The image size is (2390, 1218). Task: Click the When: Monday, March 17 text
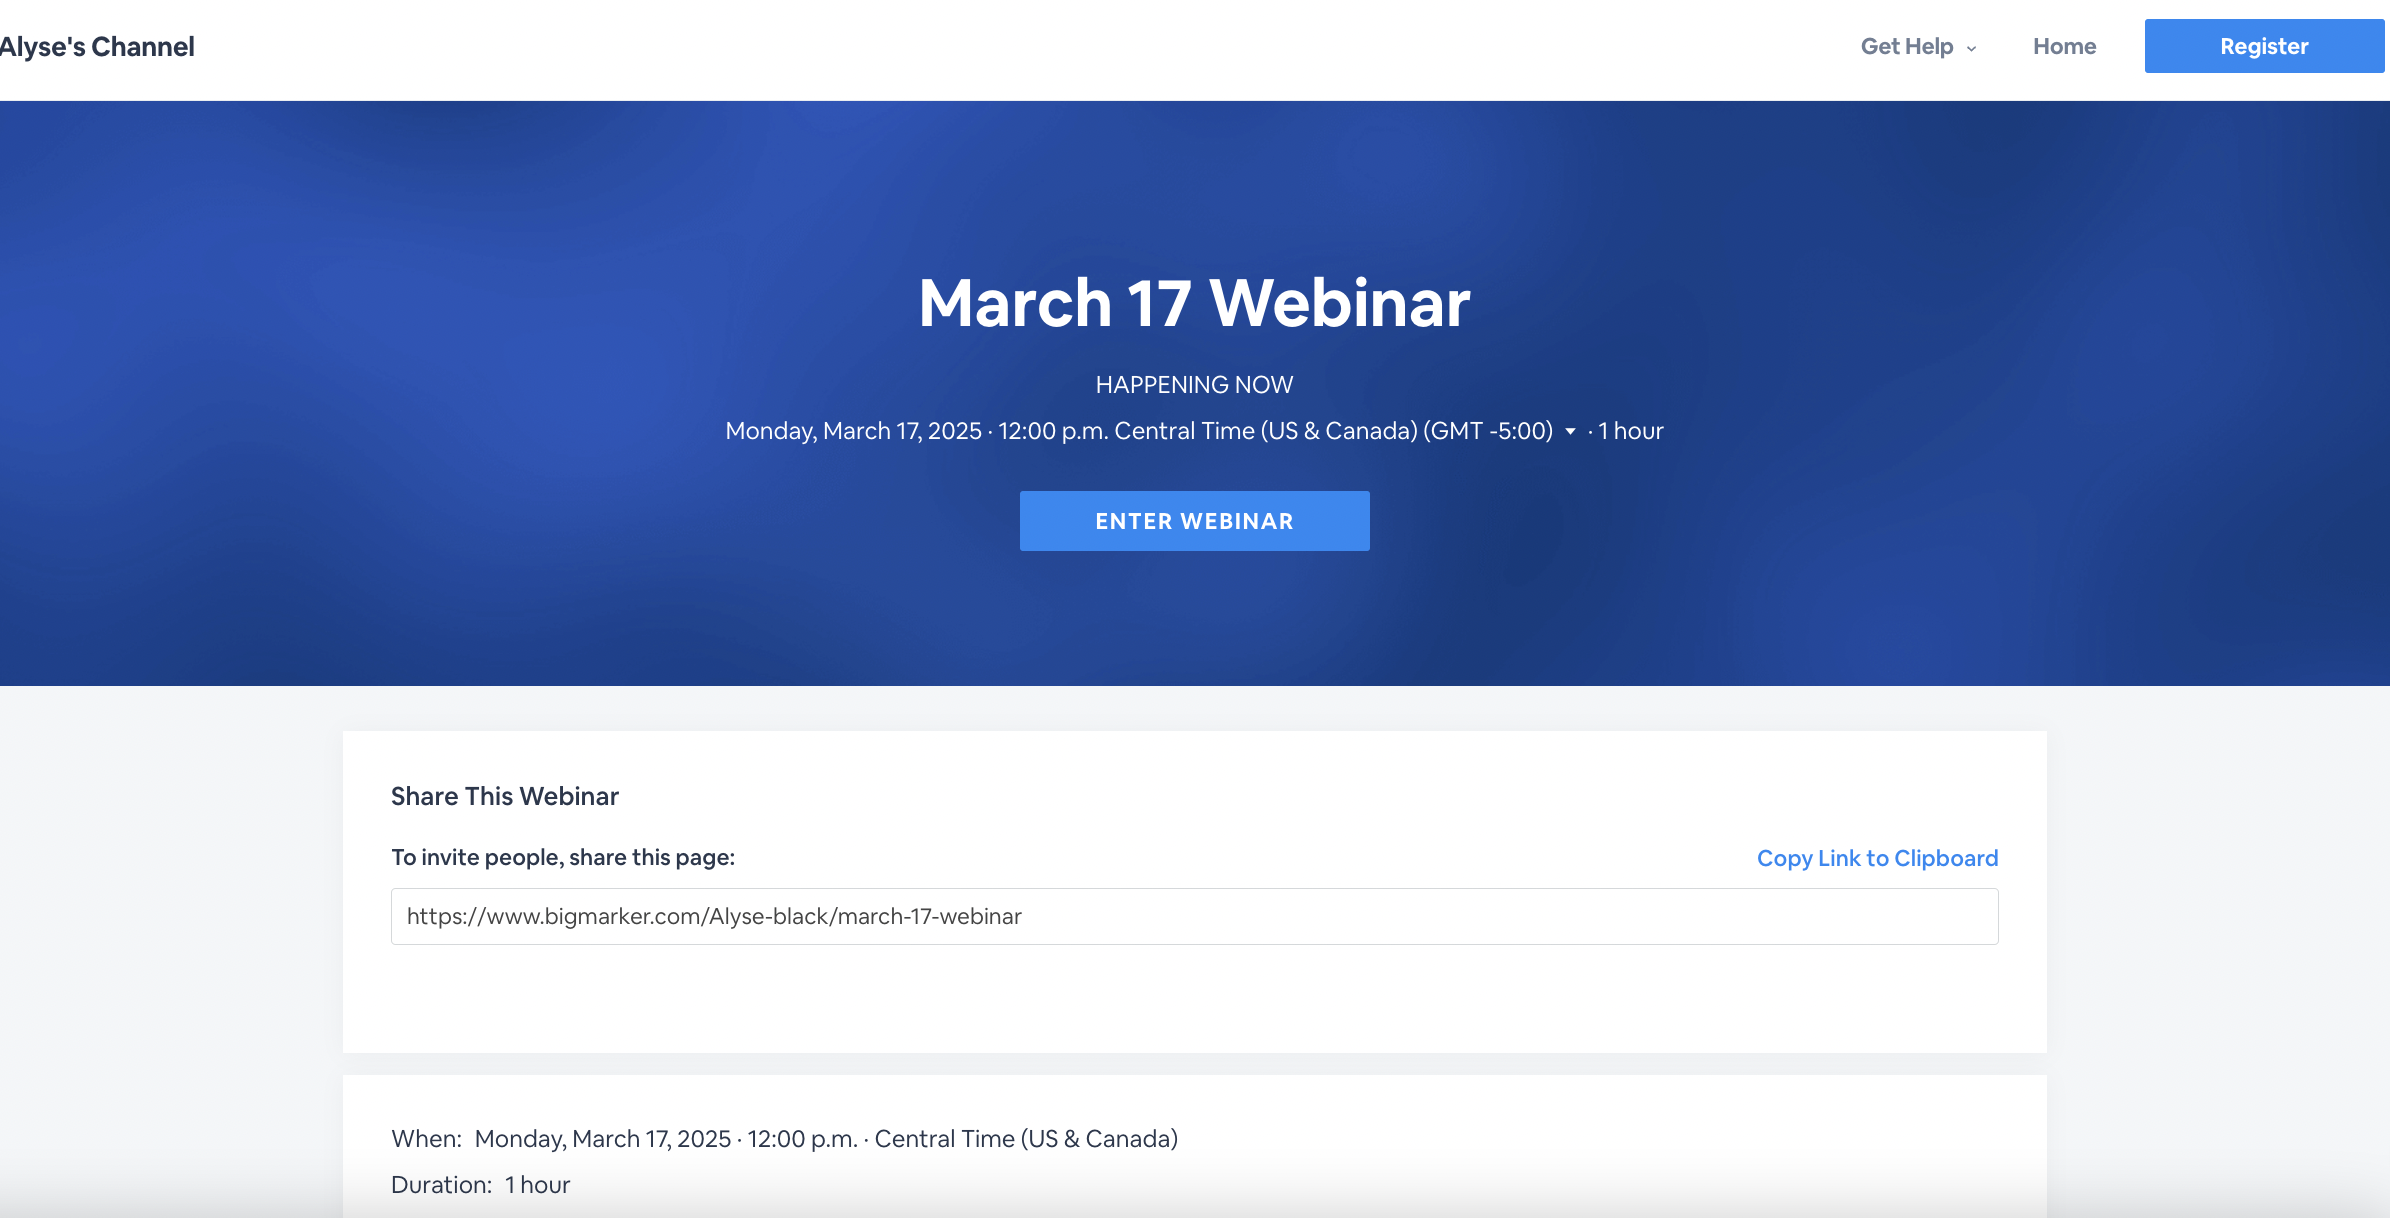784,1138
